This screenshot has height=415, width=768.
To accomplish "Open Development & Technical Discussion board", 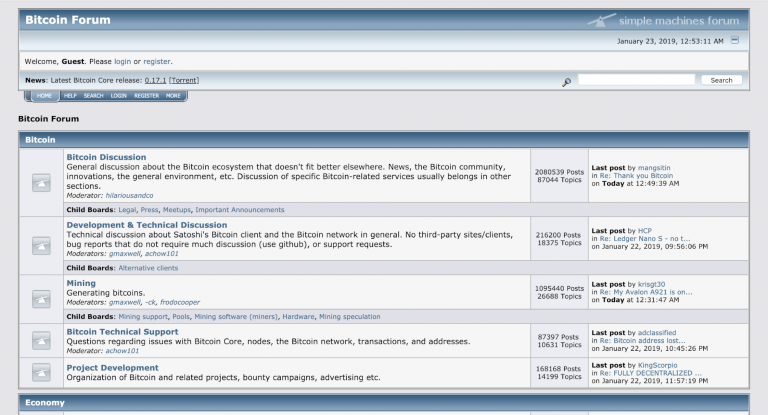I will tap(147, 225).
